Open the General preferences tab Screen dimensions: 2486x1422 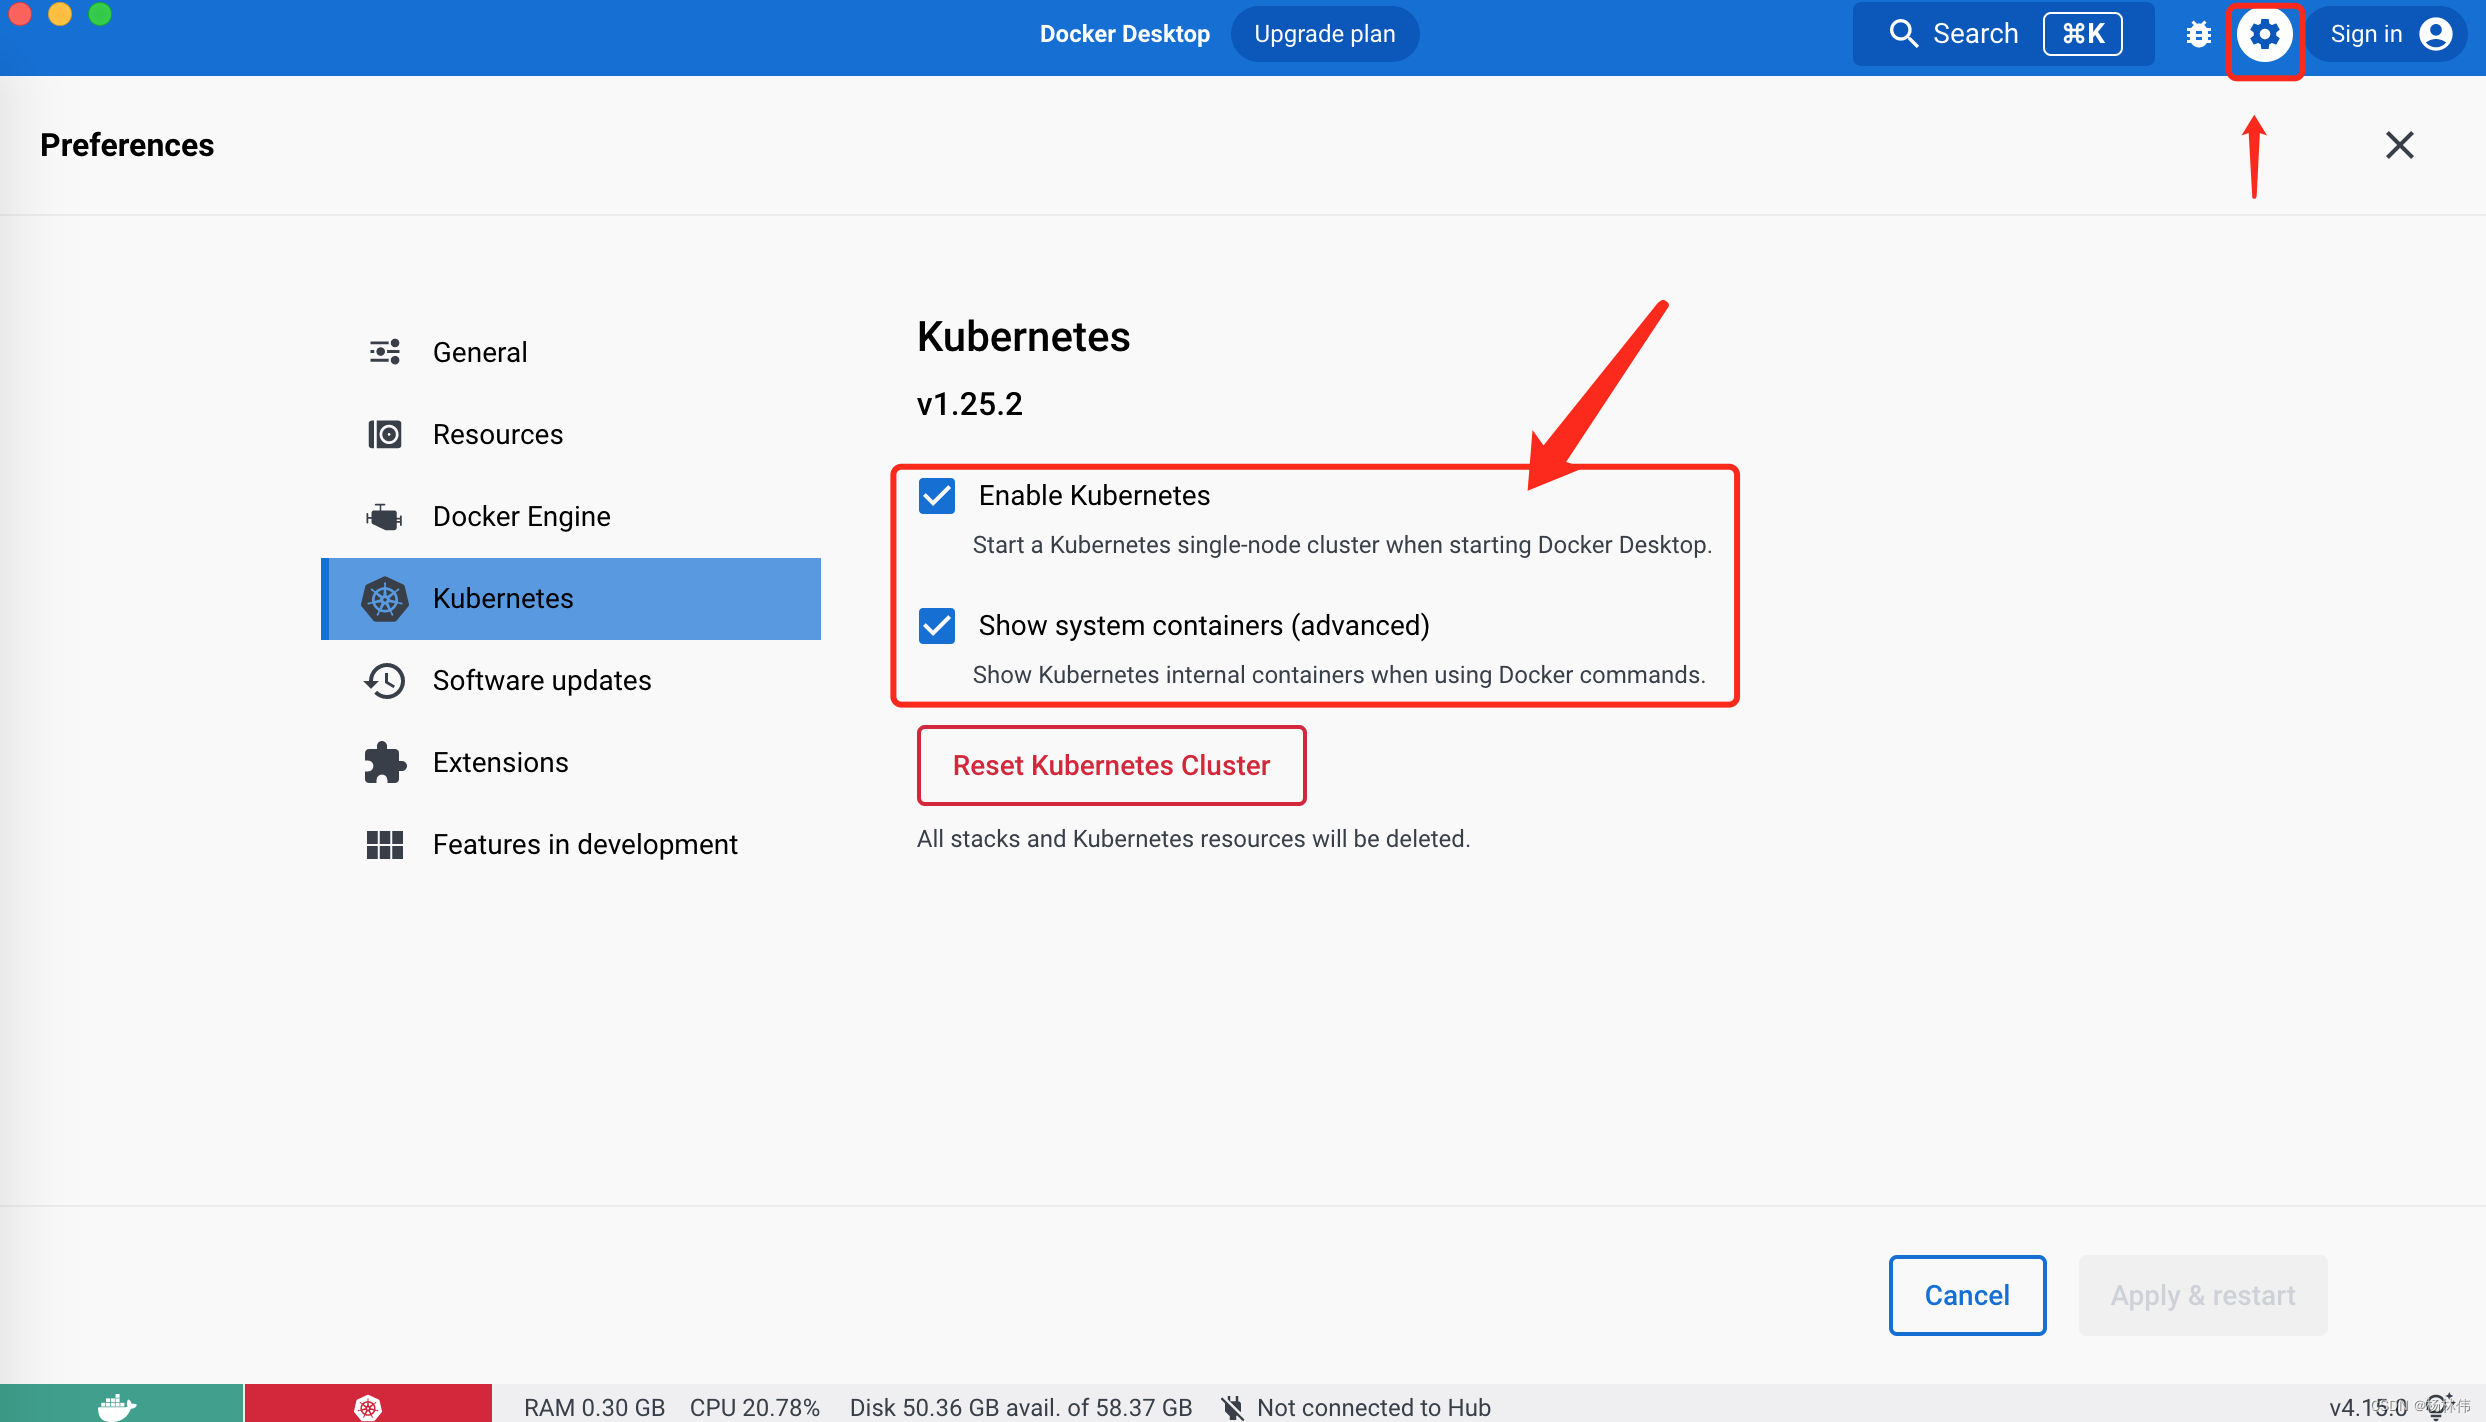click(571, 352)
